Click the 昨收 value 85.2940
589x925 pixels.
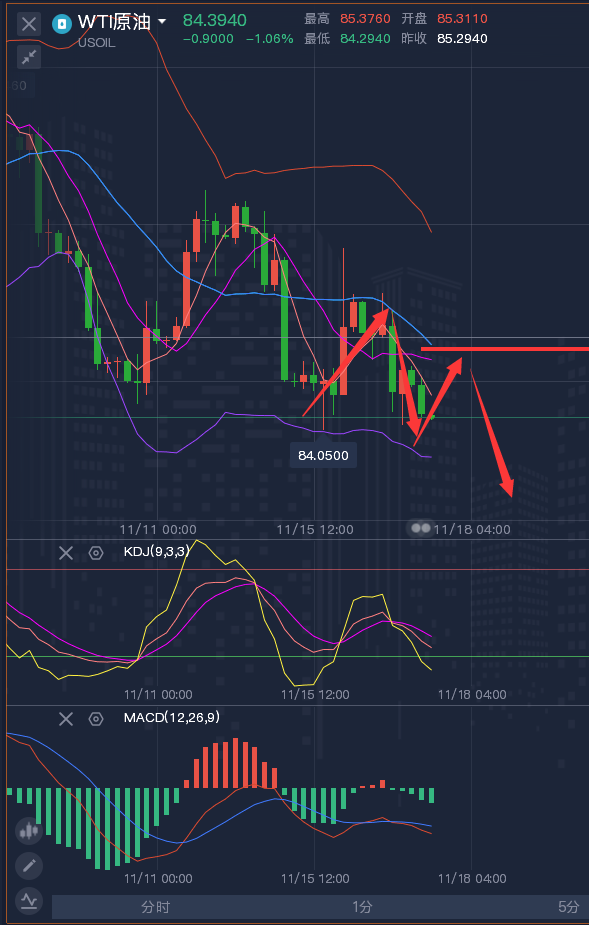(x=462, y=39)
